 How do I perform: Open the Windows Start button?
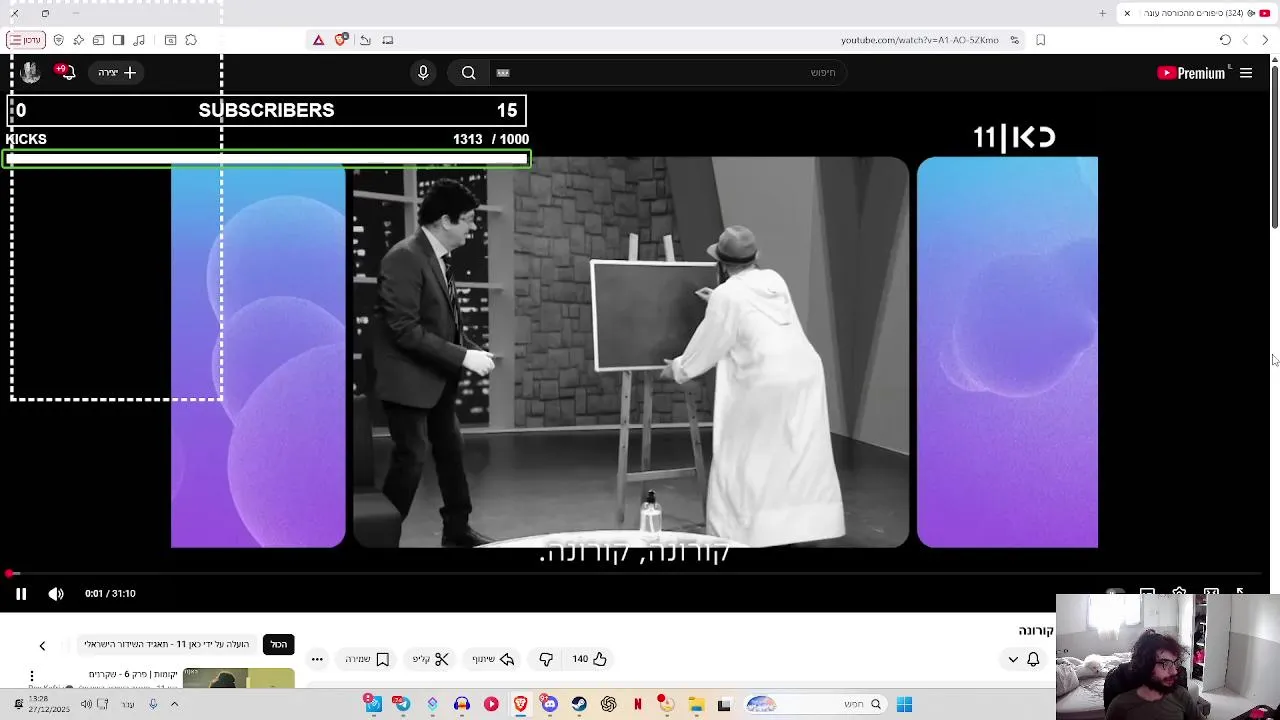(904, 704)
